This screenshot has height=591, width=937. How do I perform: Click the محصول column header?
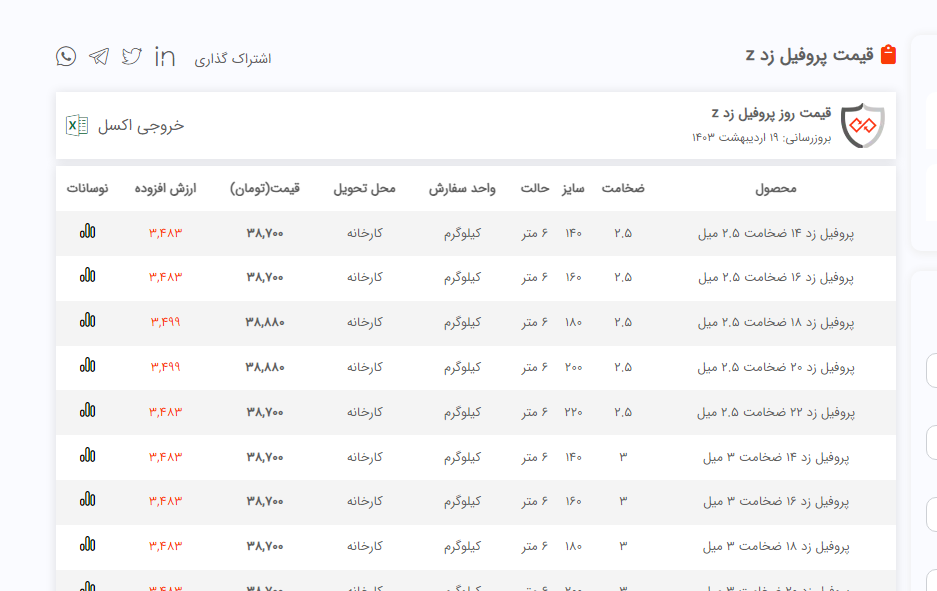[x=776, y=188]
